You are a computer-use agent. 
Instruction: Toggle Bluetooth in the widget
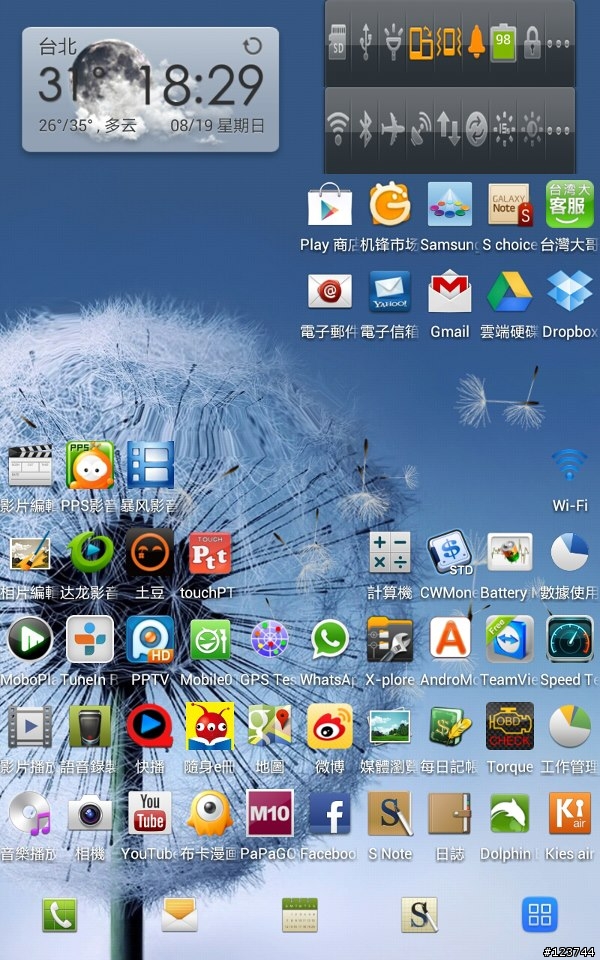point(366,130)
